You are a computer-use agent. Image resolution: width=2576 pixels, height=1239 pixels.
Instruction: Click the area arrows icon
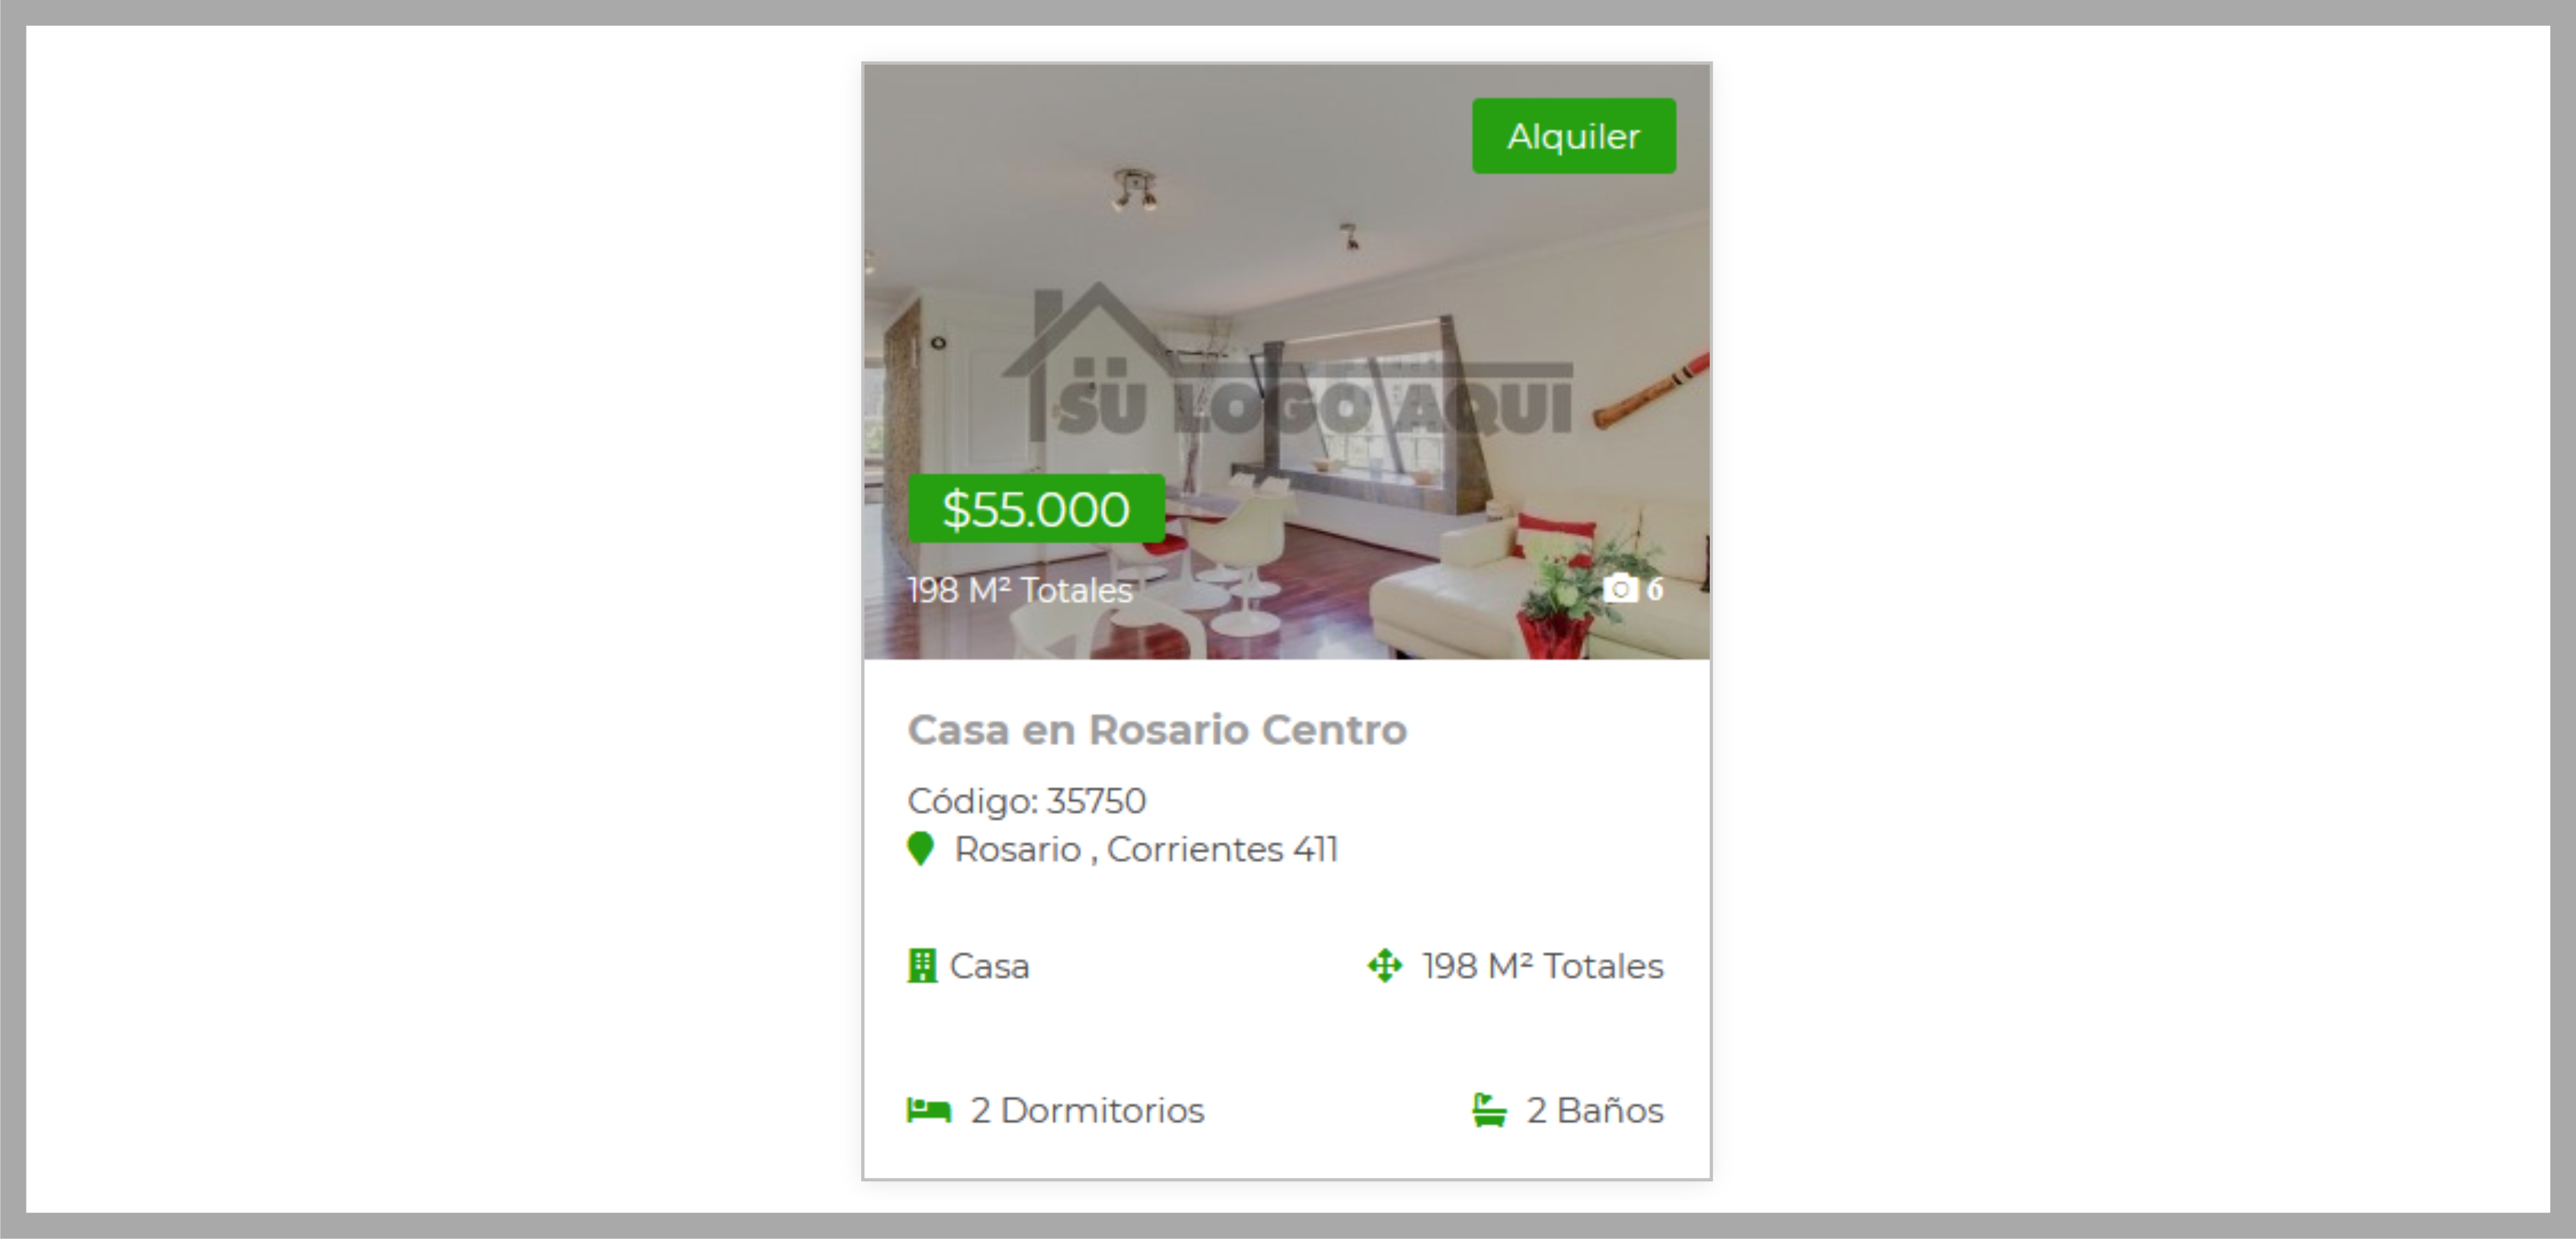click(x=1385, y=966)
